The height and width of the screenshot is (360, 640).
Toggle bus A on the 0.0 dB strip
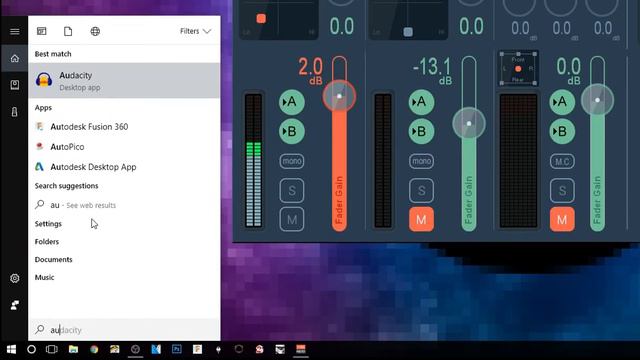pos(562,102)
